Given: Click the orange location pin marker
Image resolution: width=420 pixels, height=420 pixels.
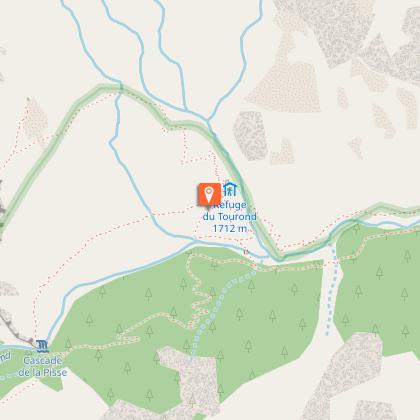Looking at the screenshot, I should click(209, 195).
